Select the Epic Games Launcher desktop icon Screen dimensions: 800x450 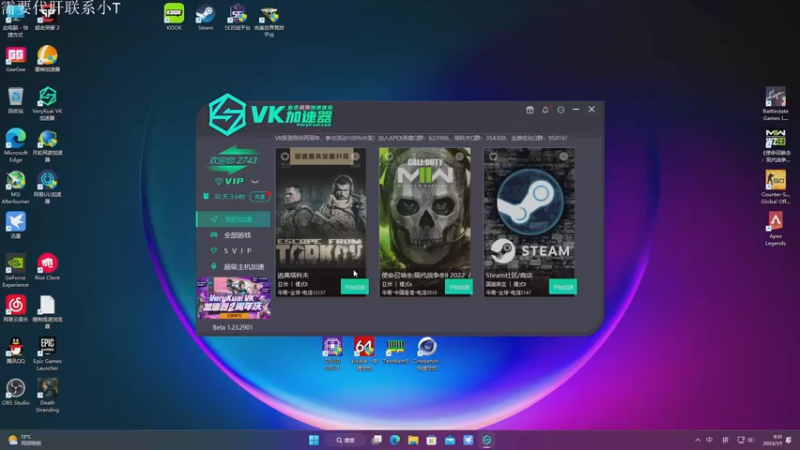[47, 354]
